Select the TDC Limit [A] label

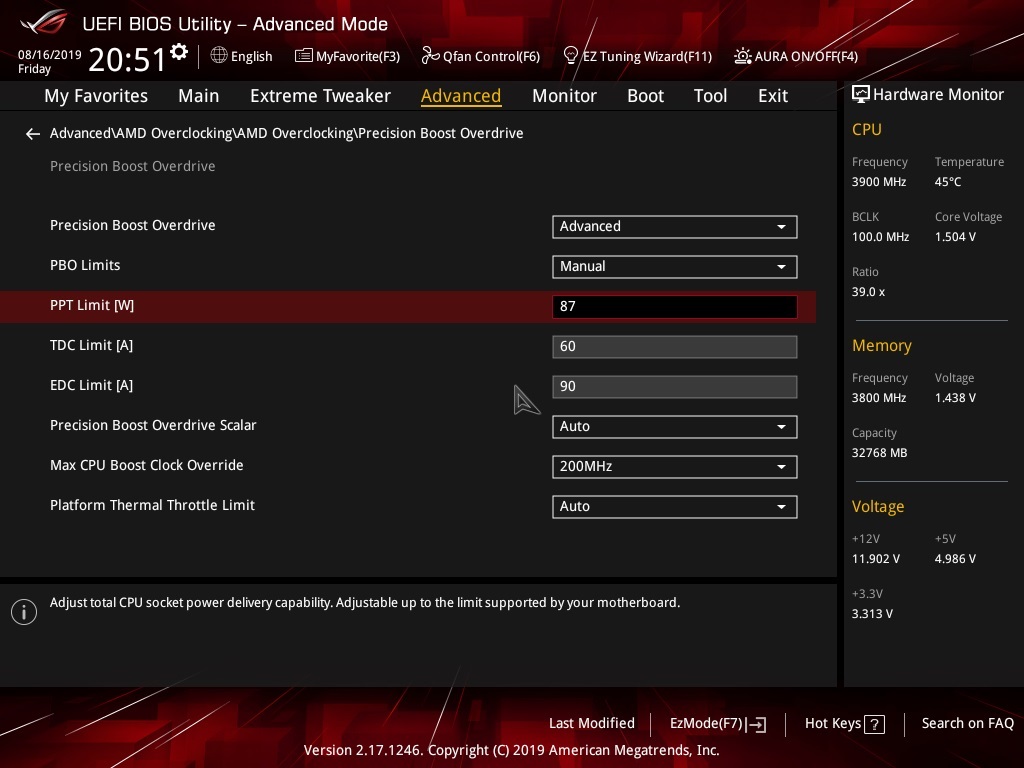(x=91, y=345)
